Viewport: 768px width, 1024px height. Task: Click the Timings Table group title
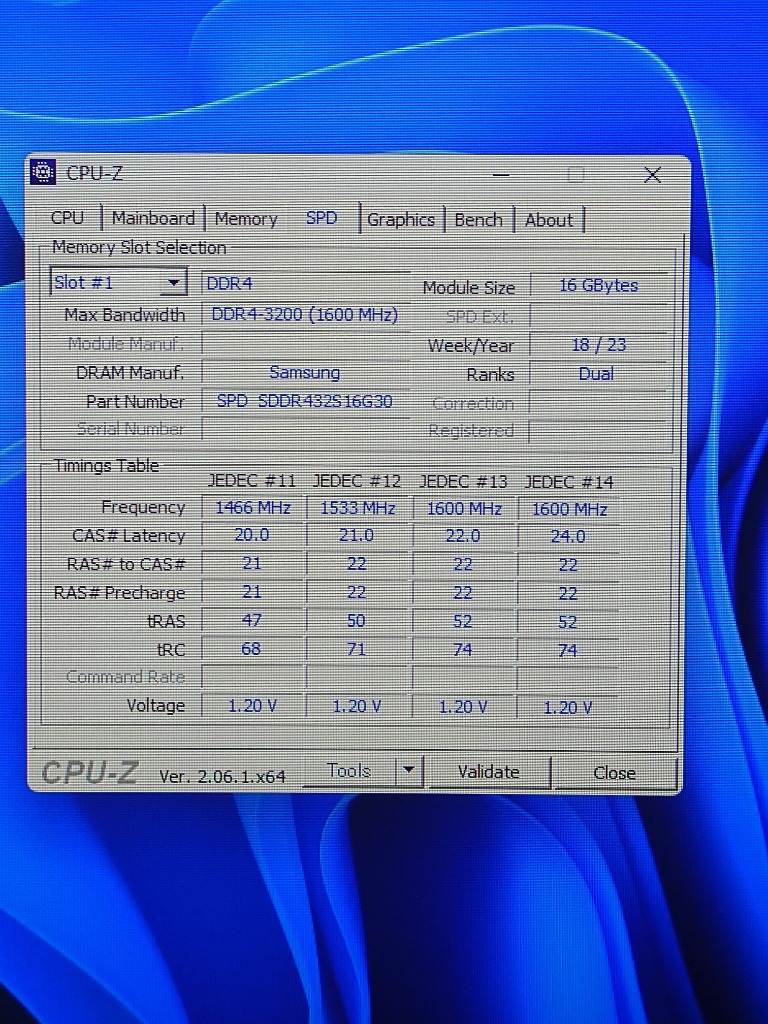[x=106, y=466]
